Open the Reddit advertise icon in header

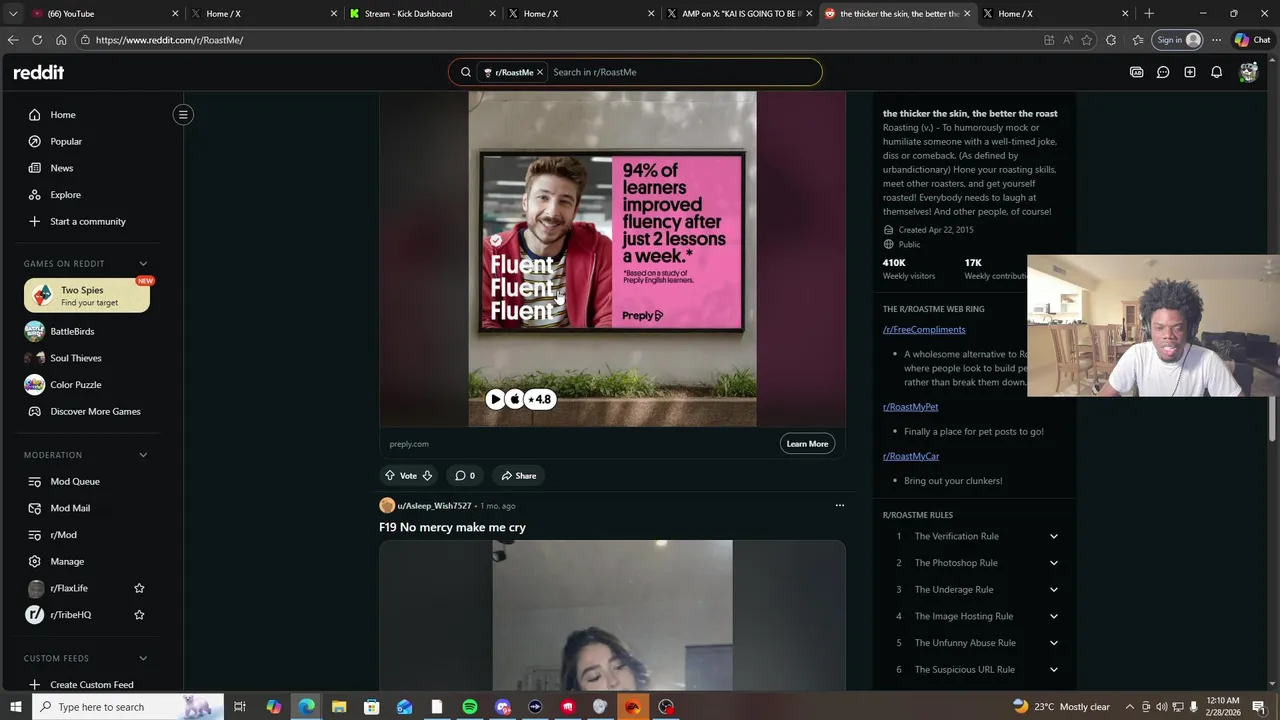pos(1136,72)
